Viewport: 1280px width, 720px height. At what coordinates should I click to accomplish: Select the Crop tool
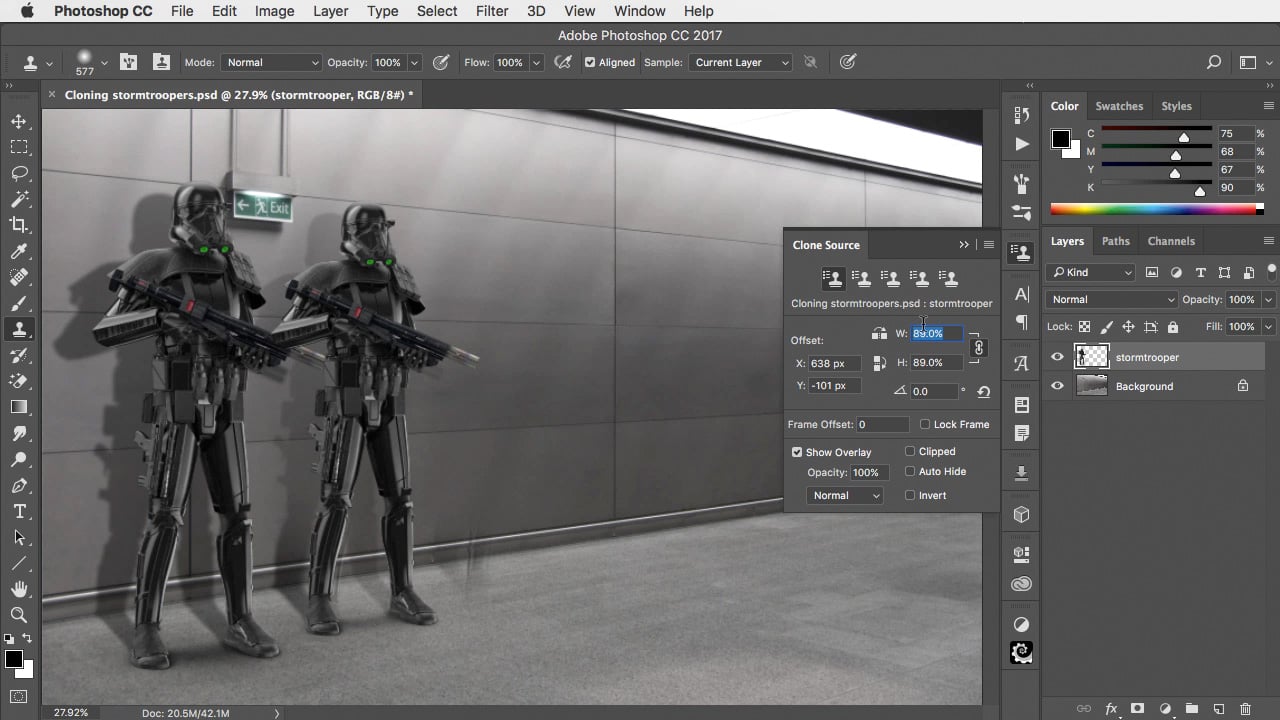pyautogui.click(x=19, y=225)
